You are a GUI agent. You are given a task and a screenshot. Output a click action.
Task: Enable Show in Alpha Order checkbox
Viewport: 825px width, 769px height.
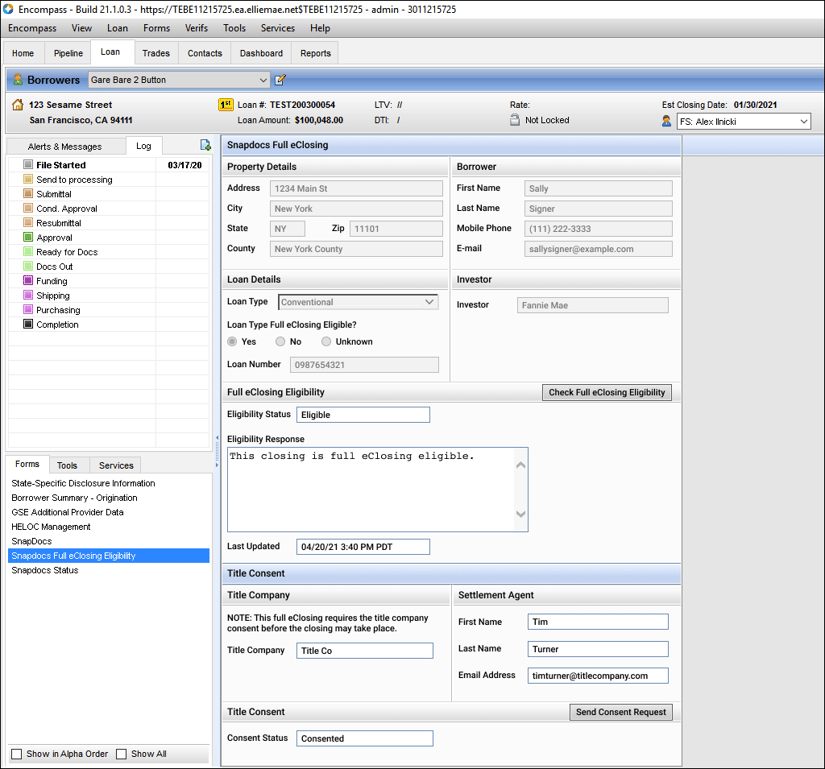click(17, 754)
